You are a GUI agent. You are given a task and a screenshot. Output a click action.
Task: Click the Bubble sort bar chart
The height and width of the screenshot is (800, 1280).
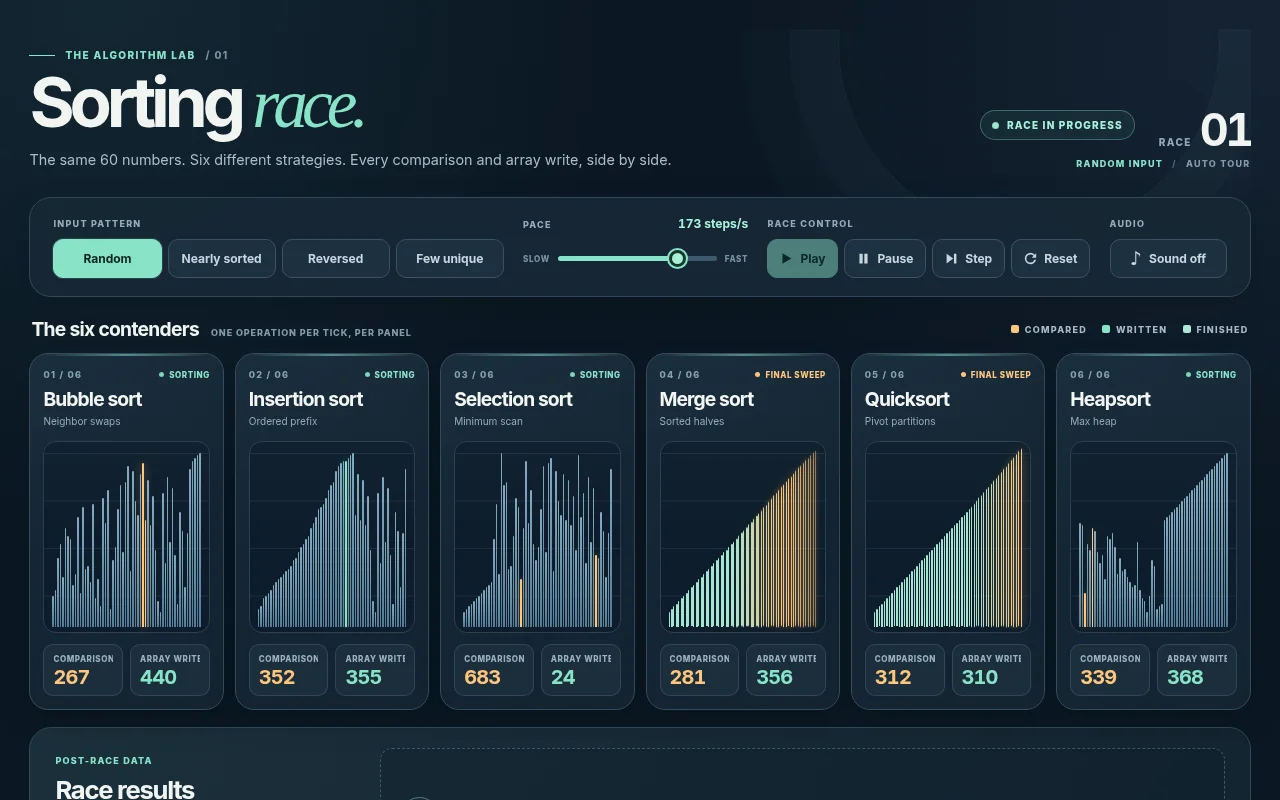[126, 537]
